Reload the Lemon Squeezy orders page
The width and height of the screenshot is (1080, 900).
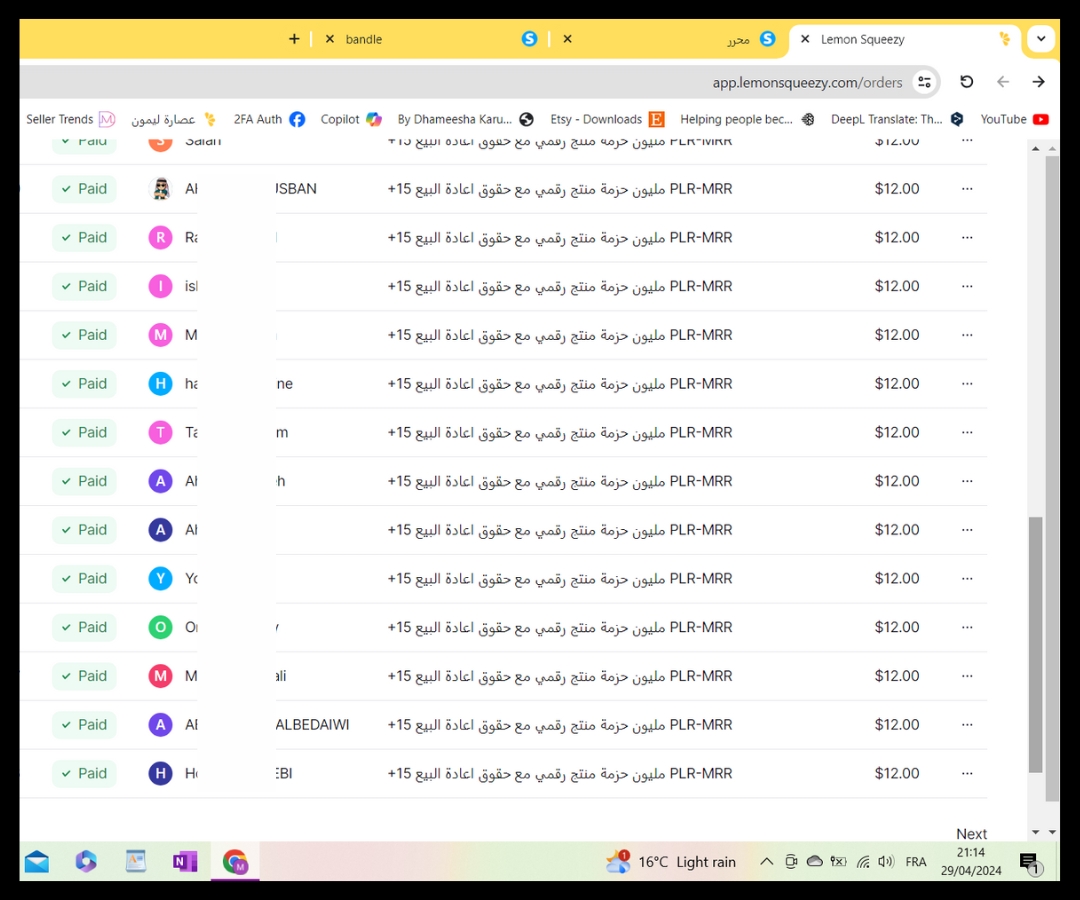tap(966, 82)
